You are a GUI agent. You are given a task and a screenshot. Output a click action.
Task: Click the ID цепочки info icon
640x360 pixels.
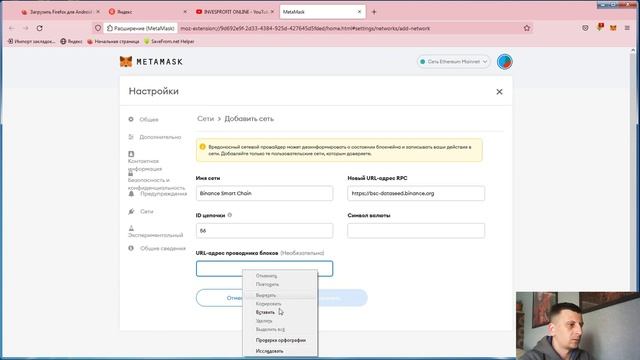click(230, 215)
